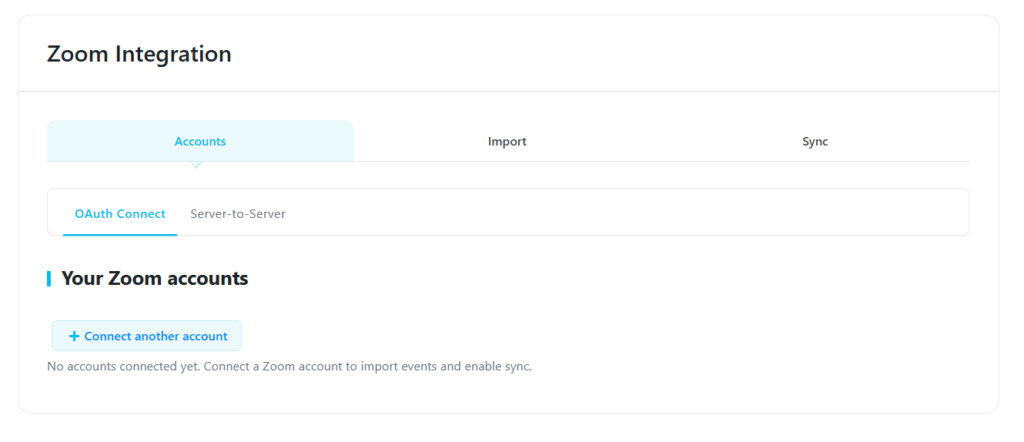Image resolution: width=1024 pixels, height=442 pixels.
Task: Click the blue underline below OAuth Connect
Action: (x=120, y=234)
